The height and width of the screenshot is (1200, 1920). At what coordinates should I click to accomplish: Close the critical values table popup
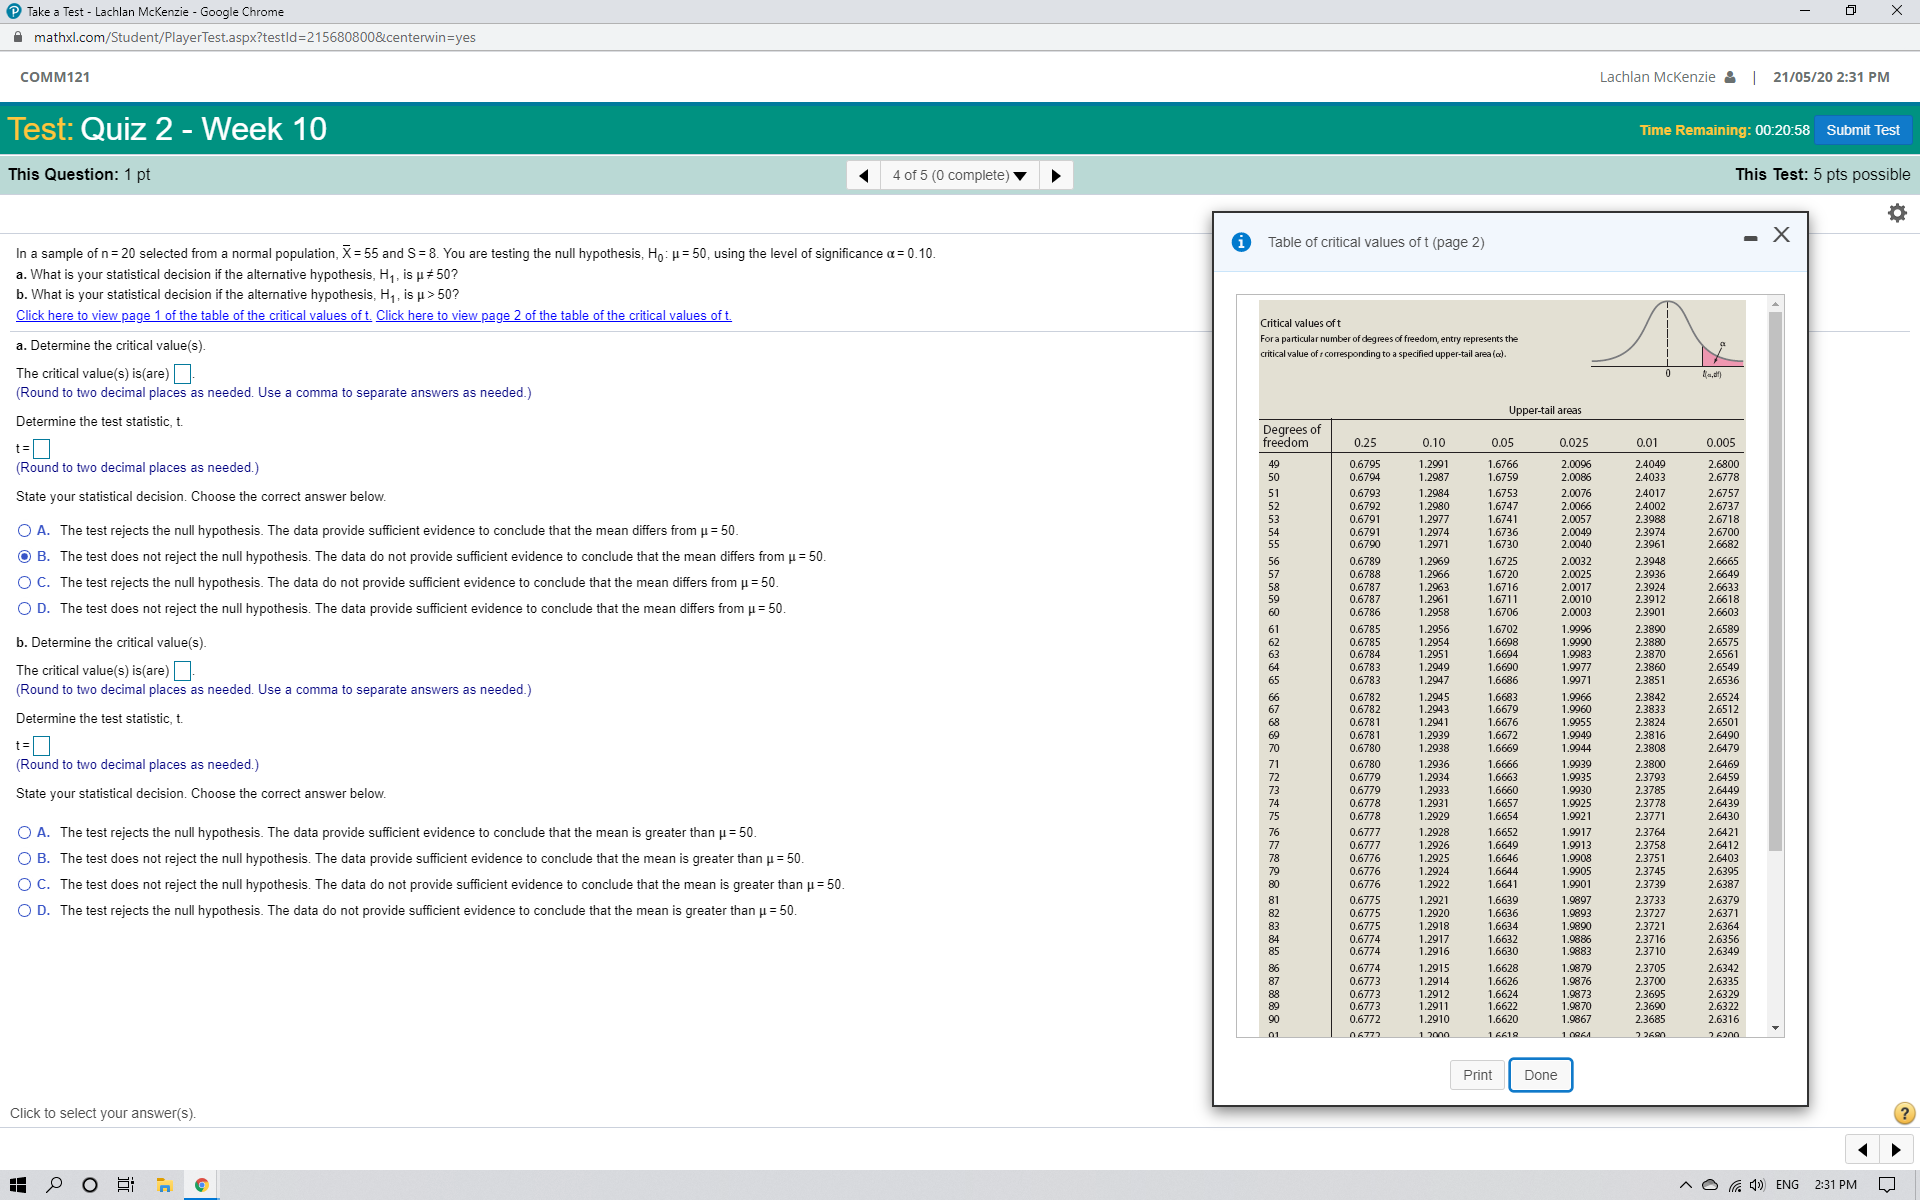coord(1781,235)
